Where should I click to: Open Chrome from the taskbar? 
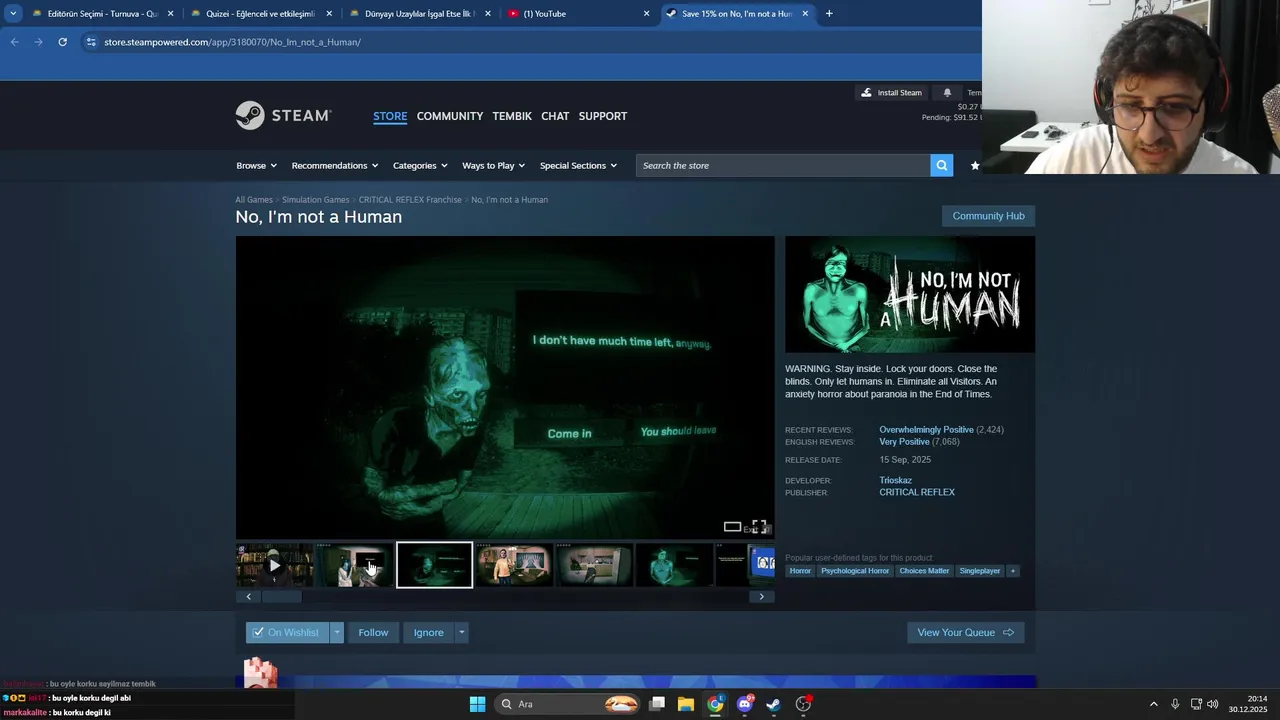click(x=715, y=704)
